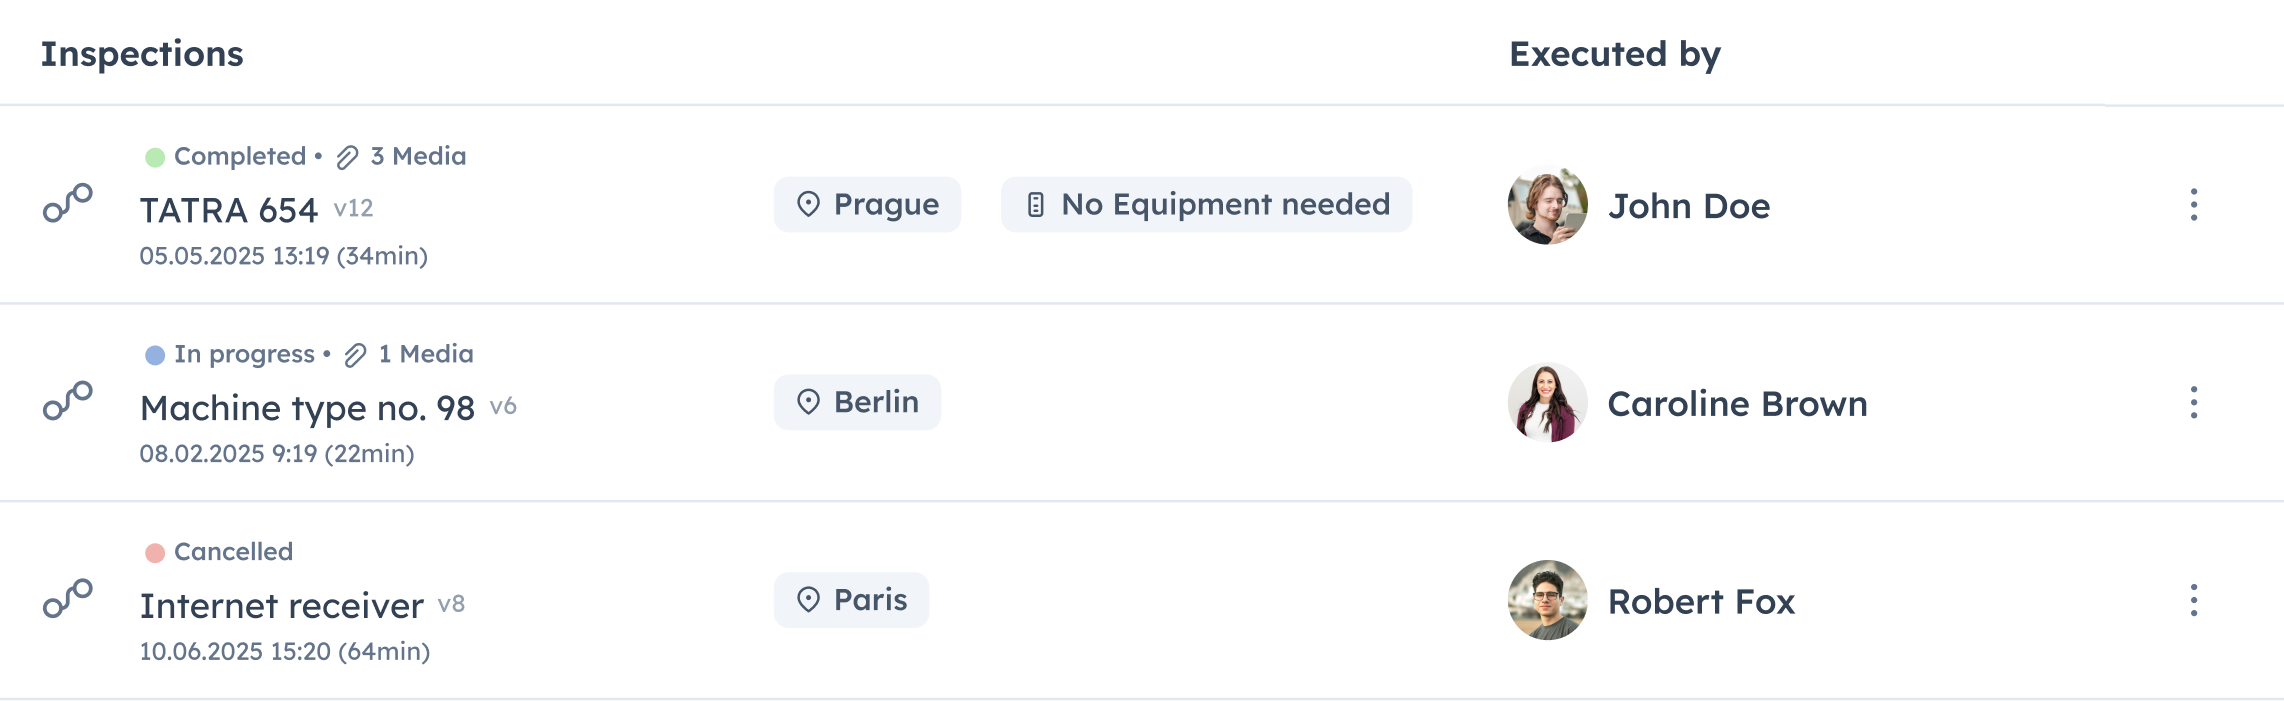Click the paperclip icon next to 1 Media

(355, 355)
